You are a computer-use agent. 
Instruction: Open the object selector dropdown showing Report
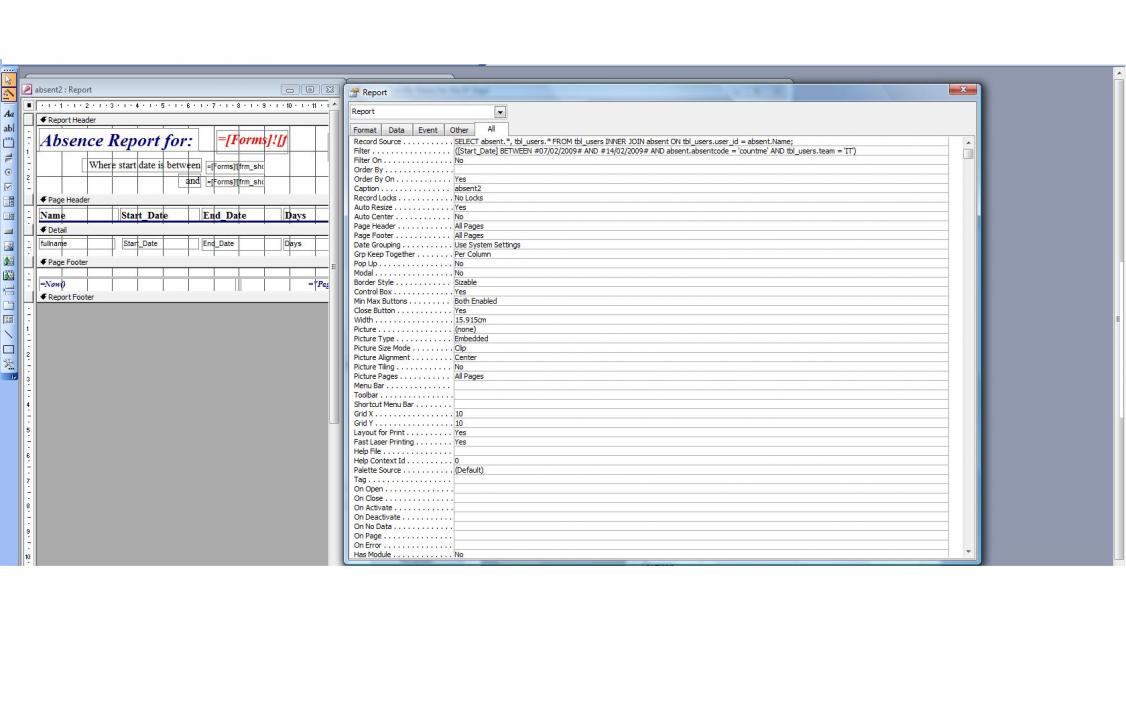[x=500, y=112]
